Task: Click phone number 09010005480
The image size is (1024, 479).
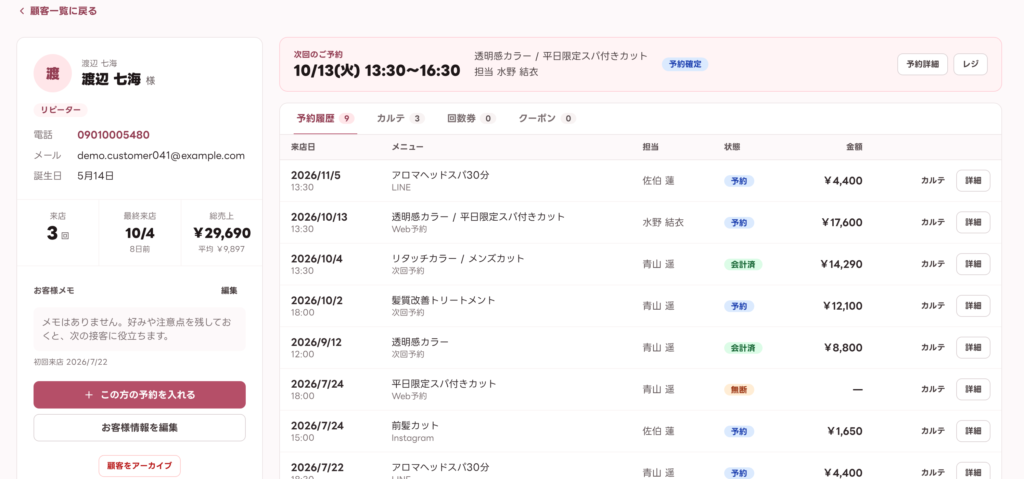Action: tap(114, 135)
